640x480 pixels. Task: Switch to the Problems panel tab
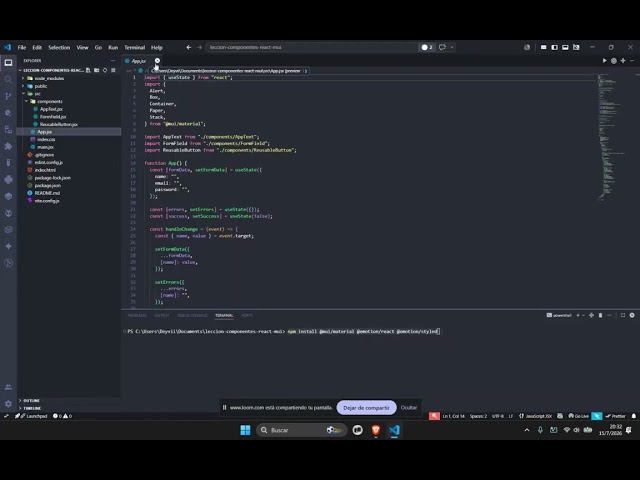[x=137, y=316]
